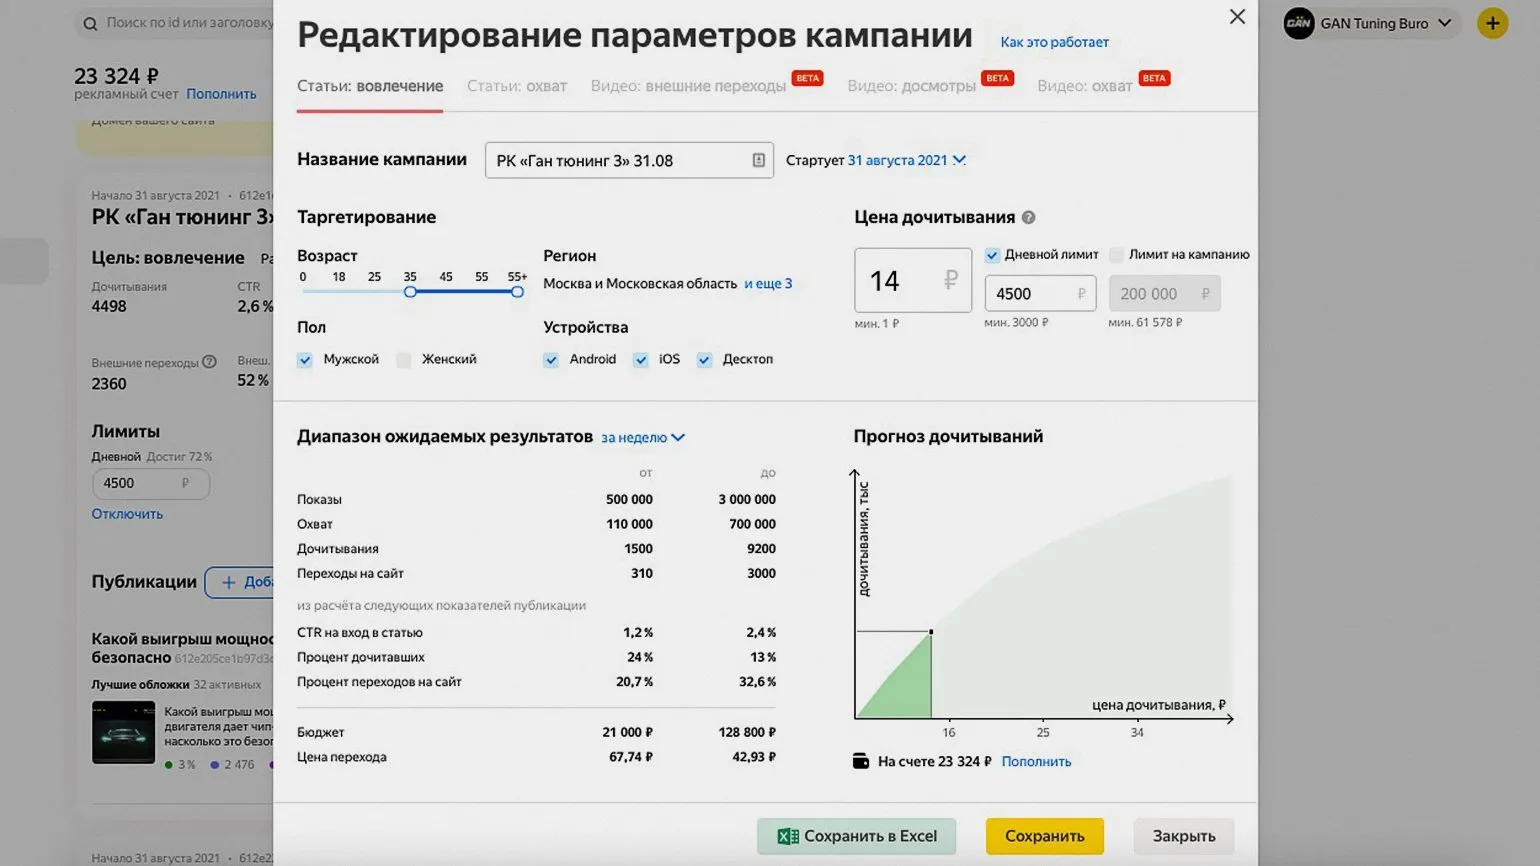Click the GAN account logo avatar

(1298, 23)
